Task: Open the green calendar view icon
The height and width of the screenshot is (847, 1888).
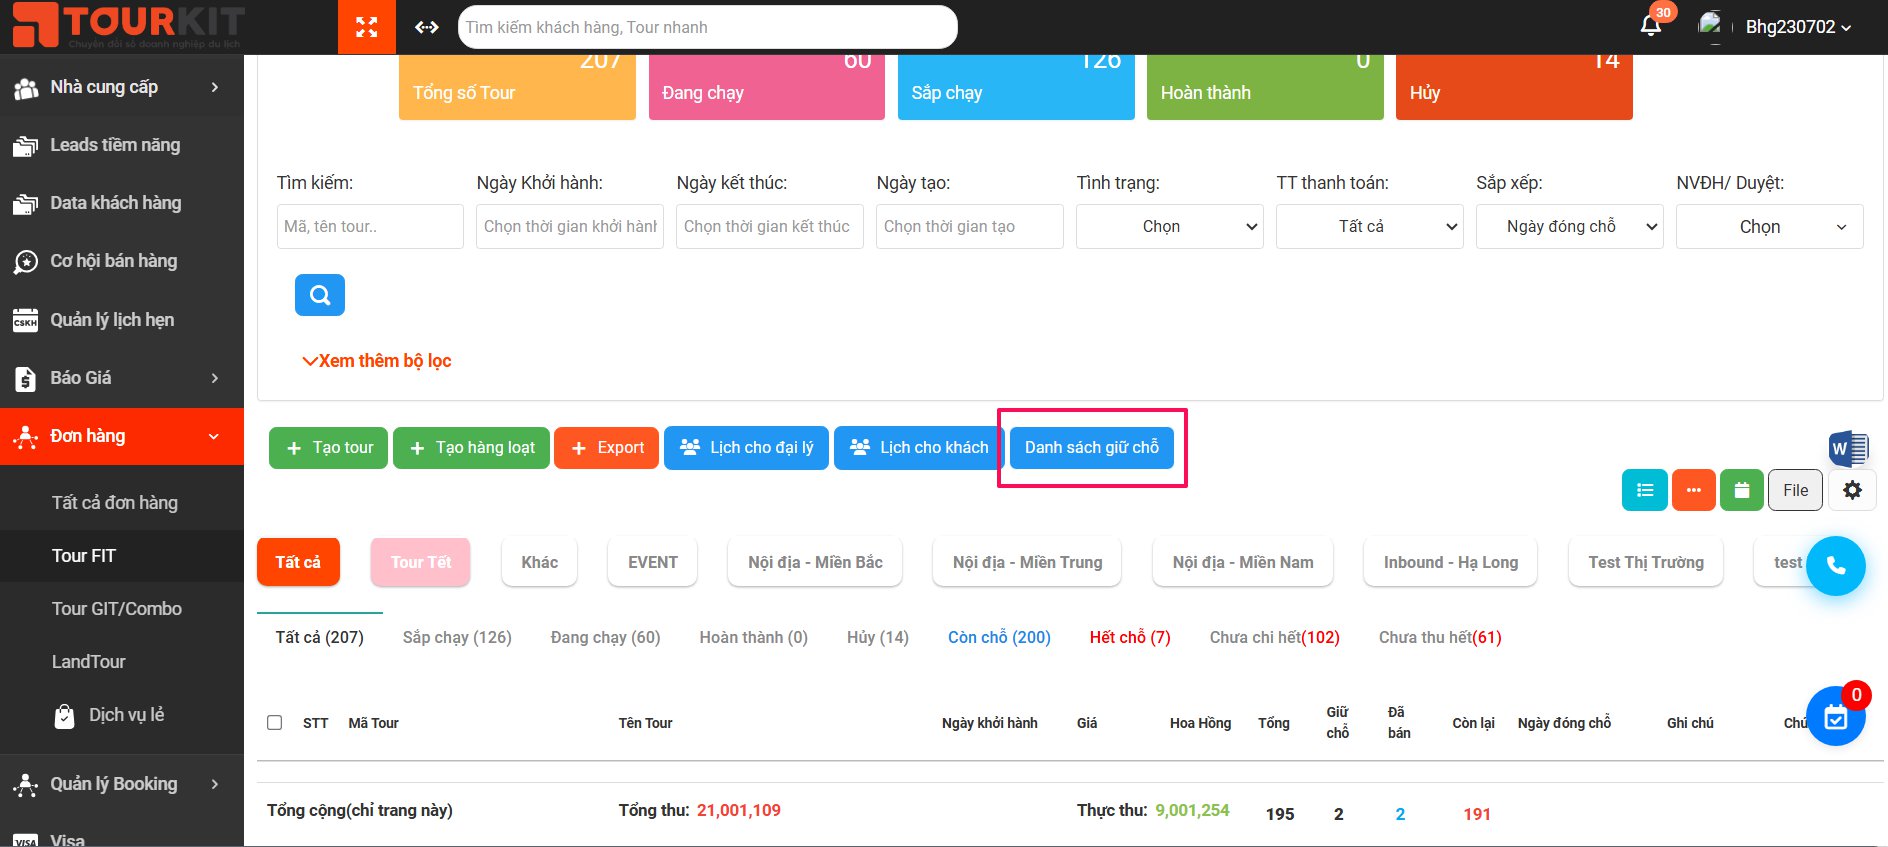Action: coord(1742,490)
